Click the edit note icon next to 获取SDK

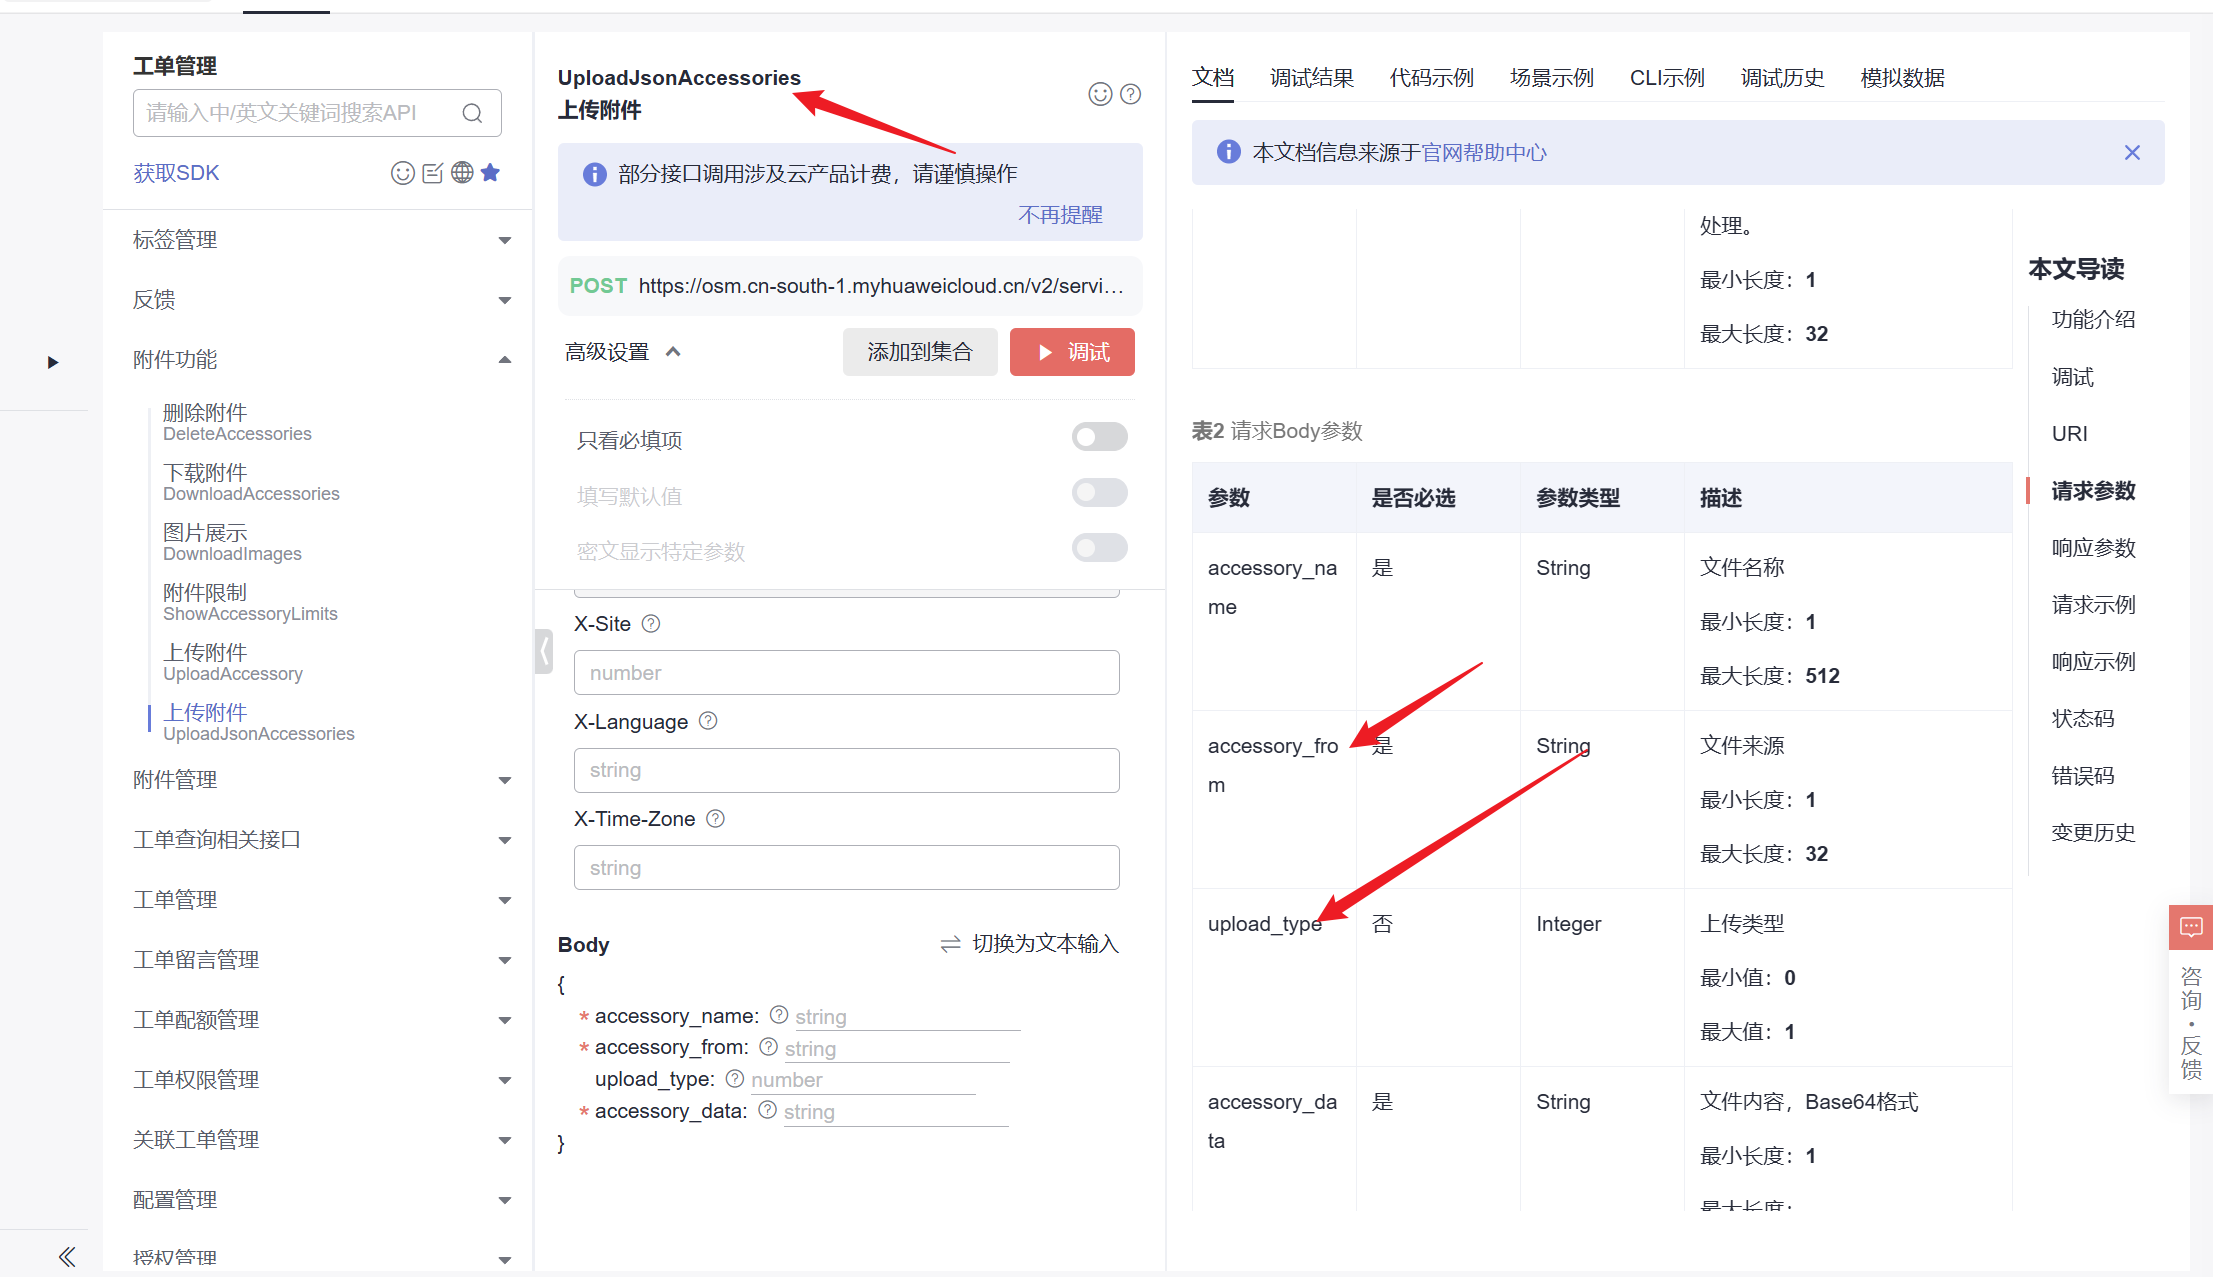point(432,173)
